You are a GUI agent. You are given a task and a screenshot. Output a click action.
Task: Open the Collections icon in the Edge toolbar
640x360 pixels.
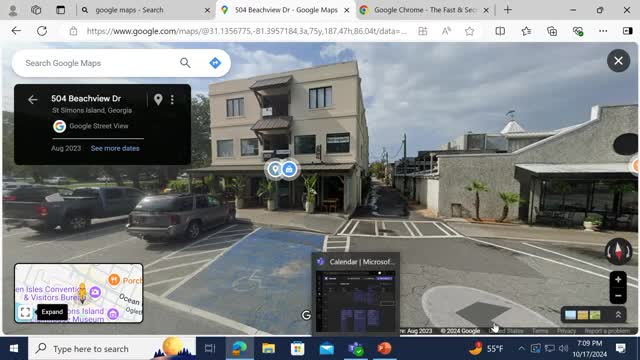(552, 31)
